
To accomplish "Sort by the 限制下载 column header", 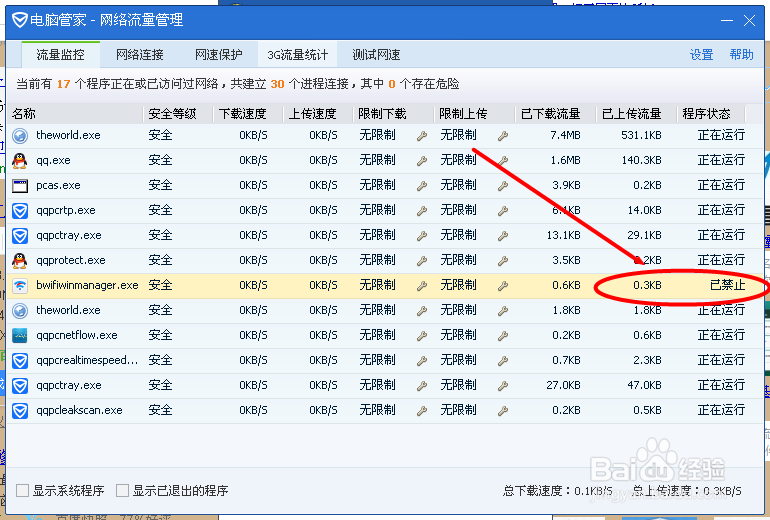I will (x=393, y=114).
